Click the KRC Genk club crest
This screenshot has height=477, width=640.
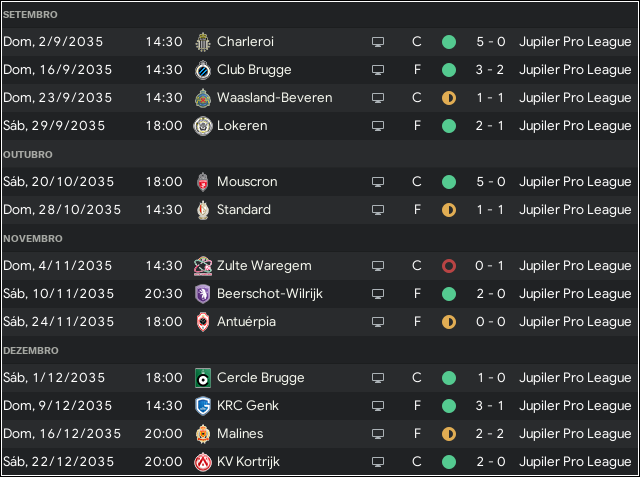click(203, 406)
